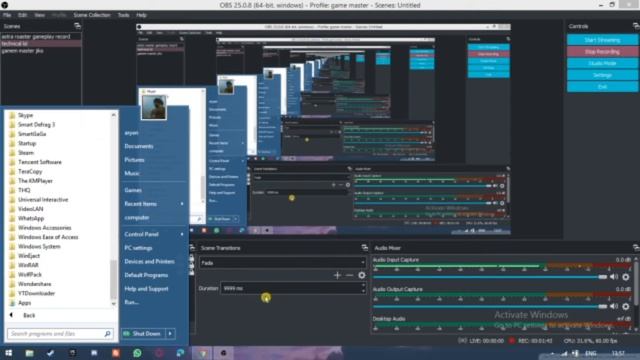Open File Explorer from the taskbar
This screenshot has width=640, height=360.
coord(29,353)
